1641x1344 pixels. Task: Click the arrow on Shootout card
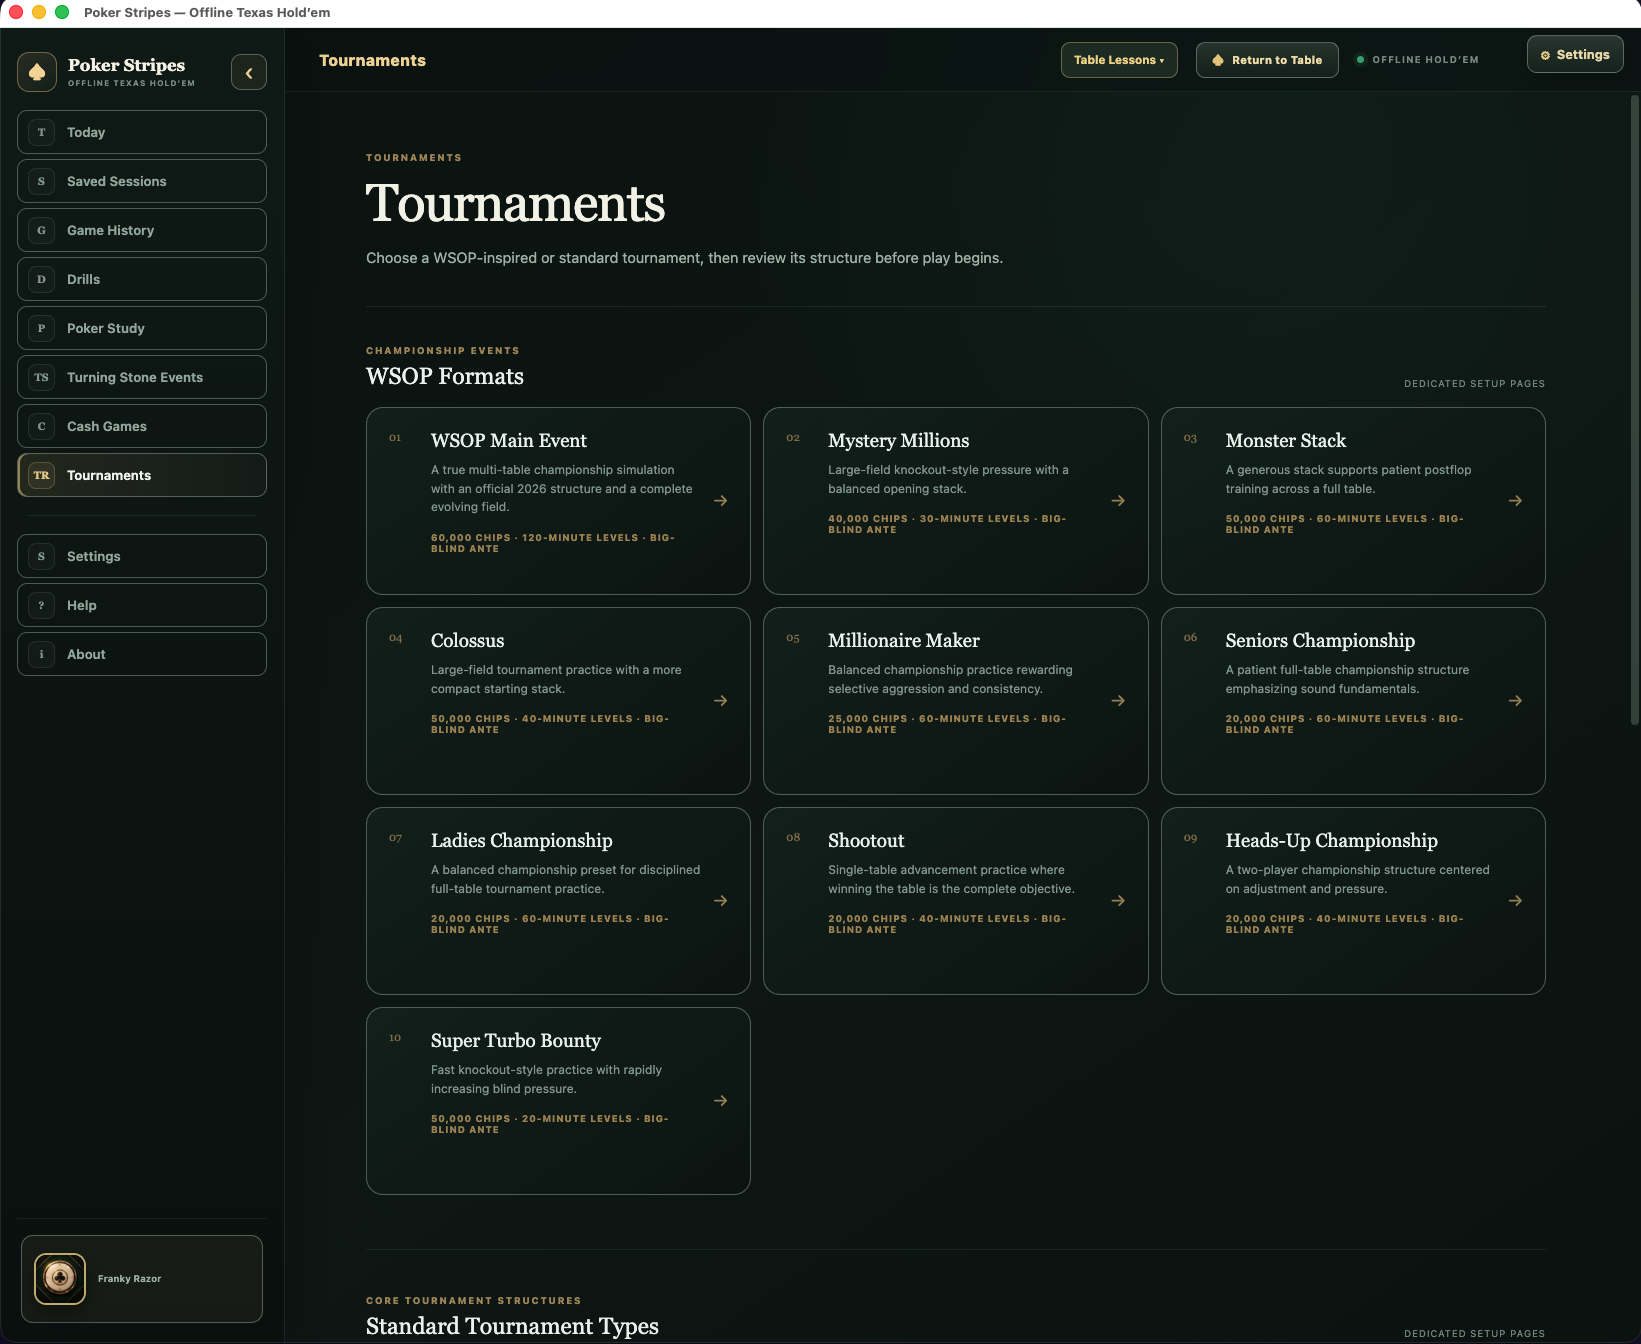[1118, 901]
